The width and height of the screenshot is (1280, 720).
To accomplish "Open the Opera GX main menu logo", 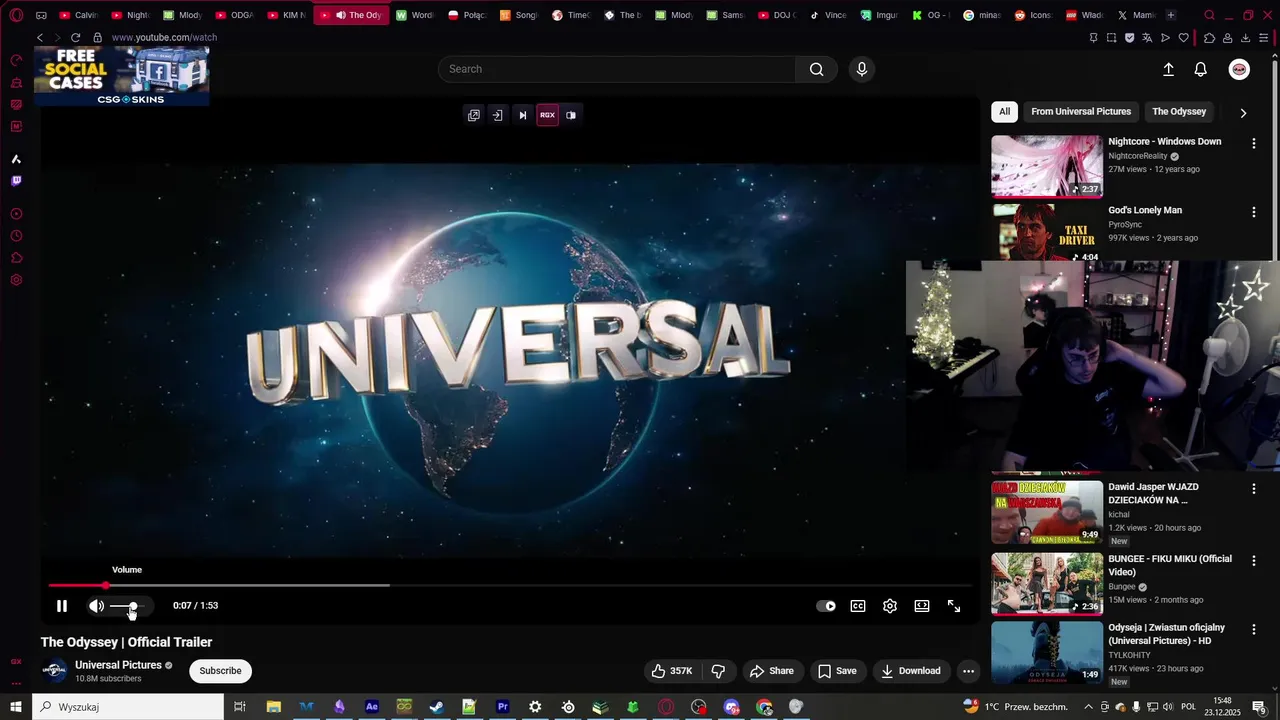I will click(16, 15).
